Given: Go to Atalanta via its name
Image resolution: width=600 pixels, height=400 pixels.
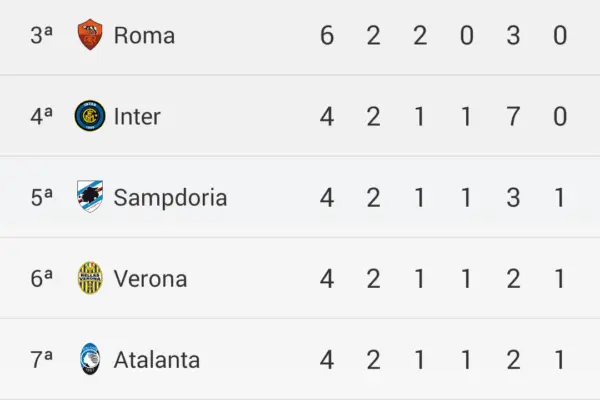Looking at the screenshot, I should 156,359.
